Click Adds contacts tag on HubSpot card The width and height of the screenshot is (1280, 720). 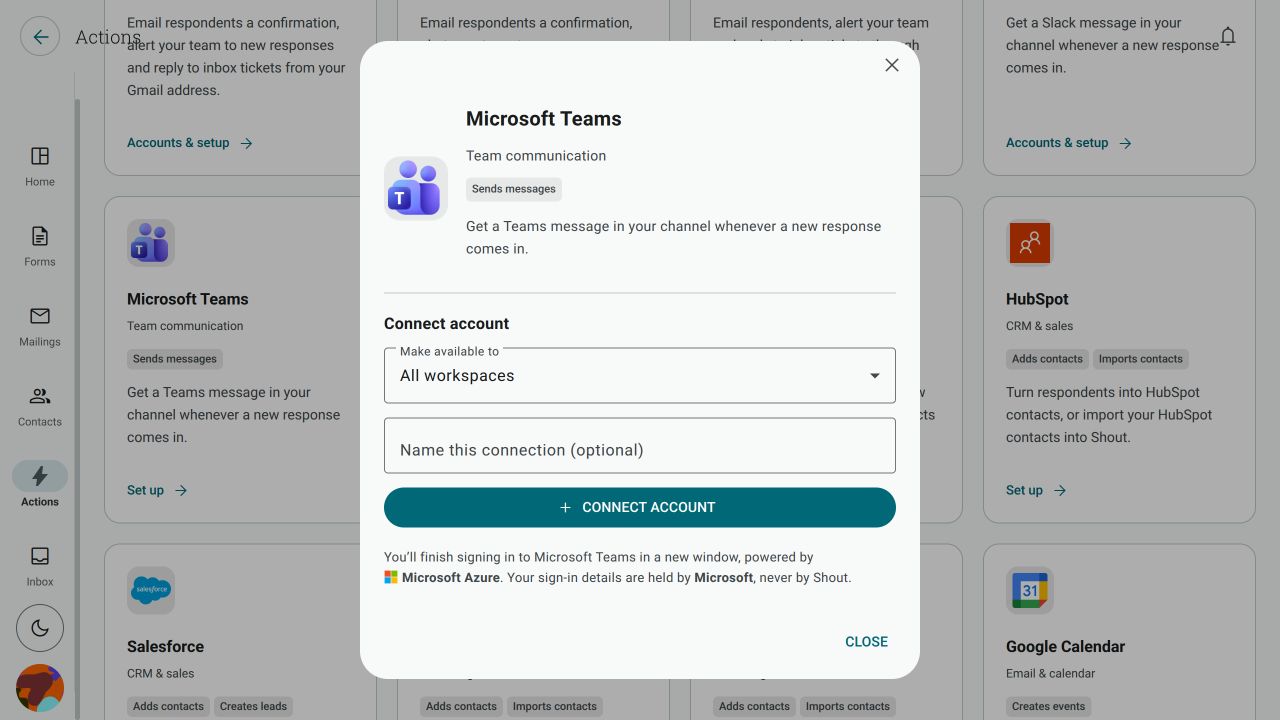(1047, 359)
